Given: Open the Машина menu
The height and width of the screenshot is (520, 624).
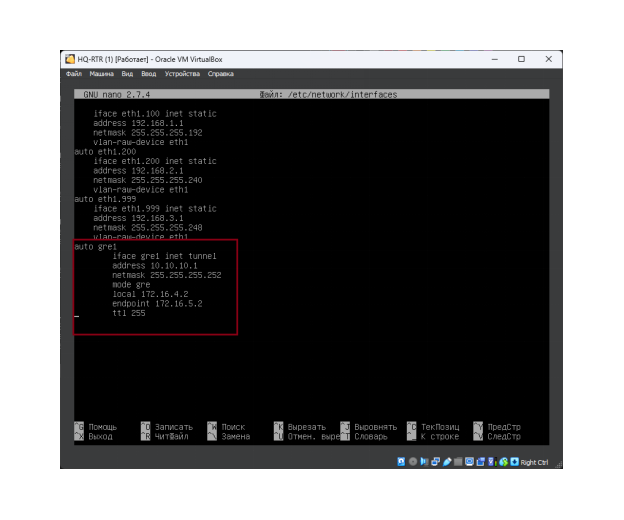Looking at the screenshot, I should click(101, 74).
